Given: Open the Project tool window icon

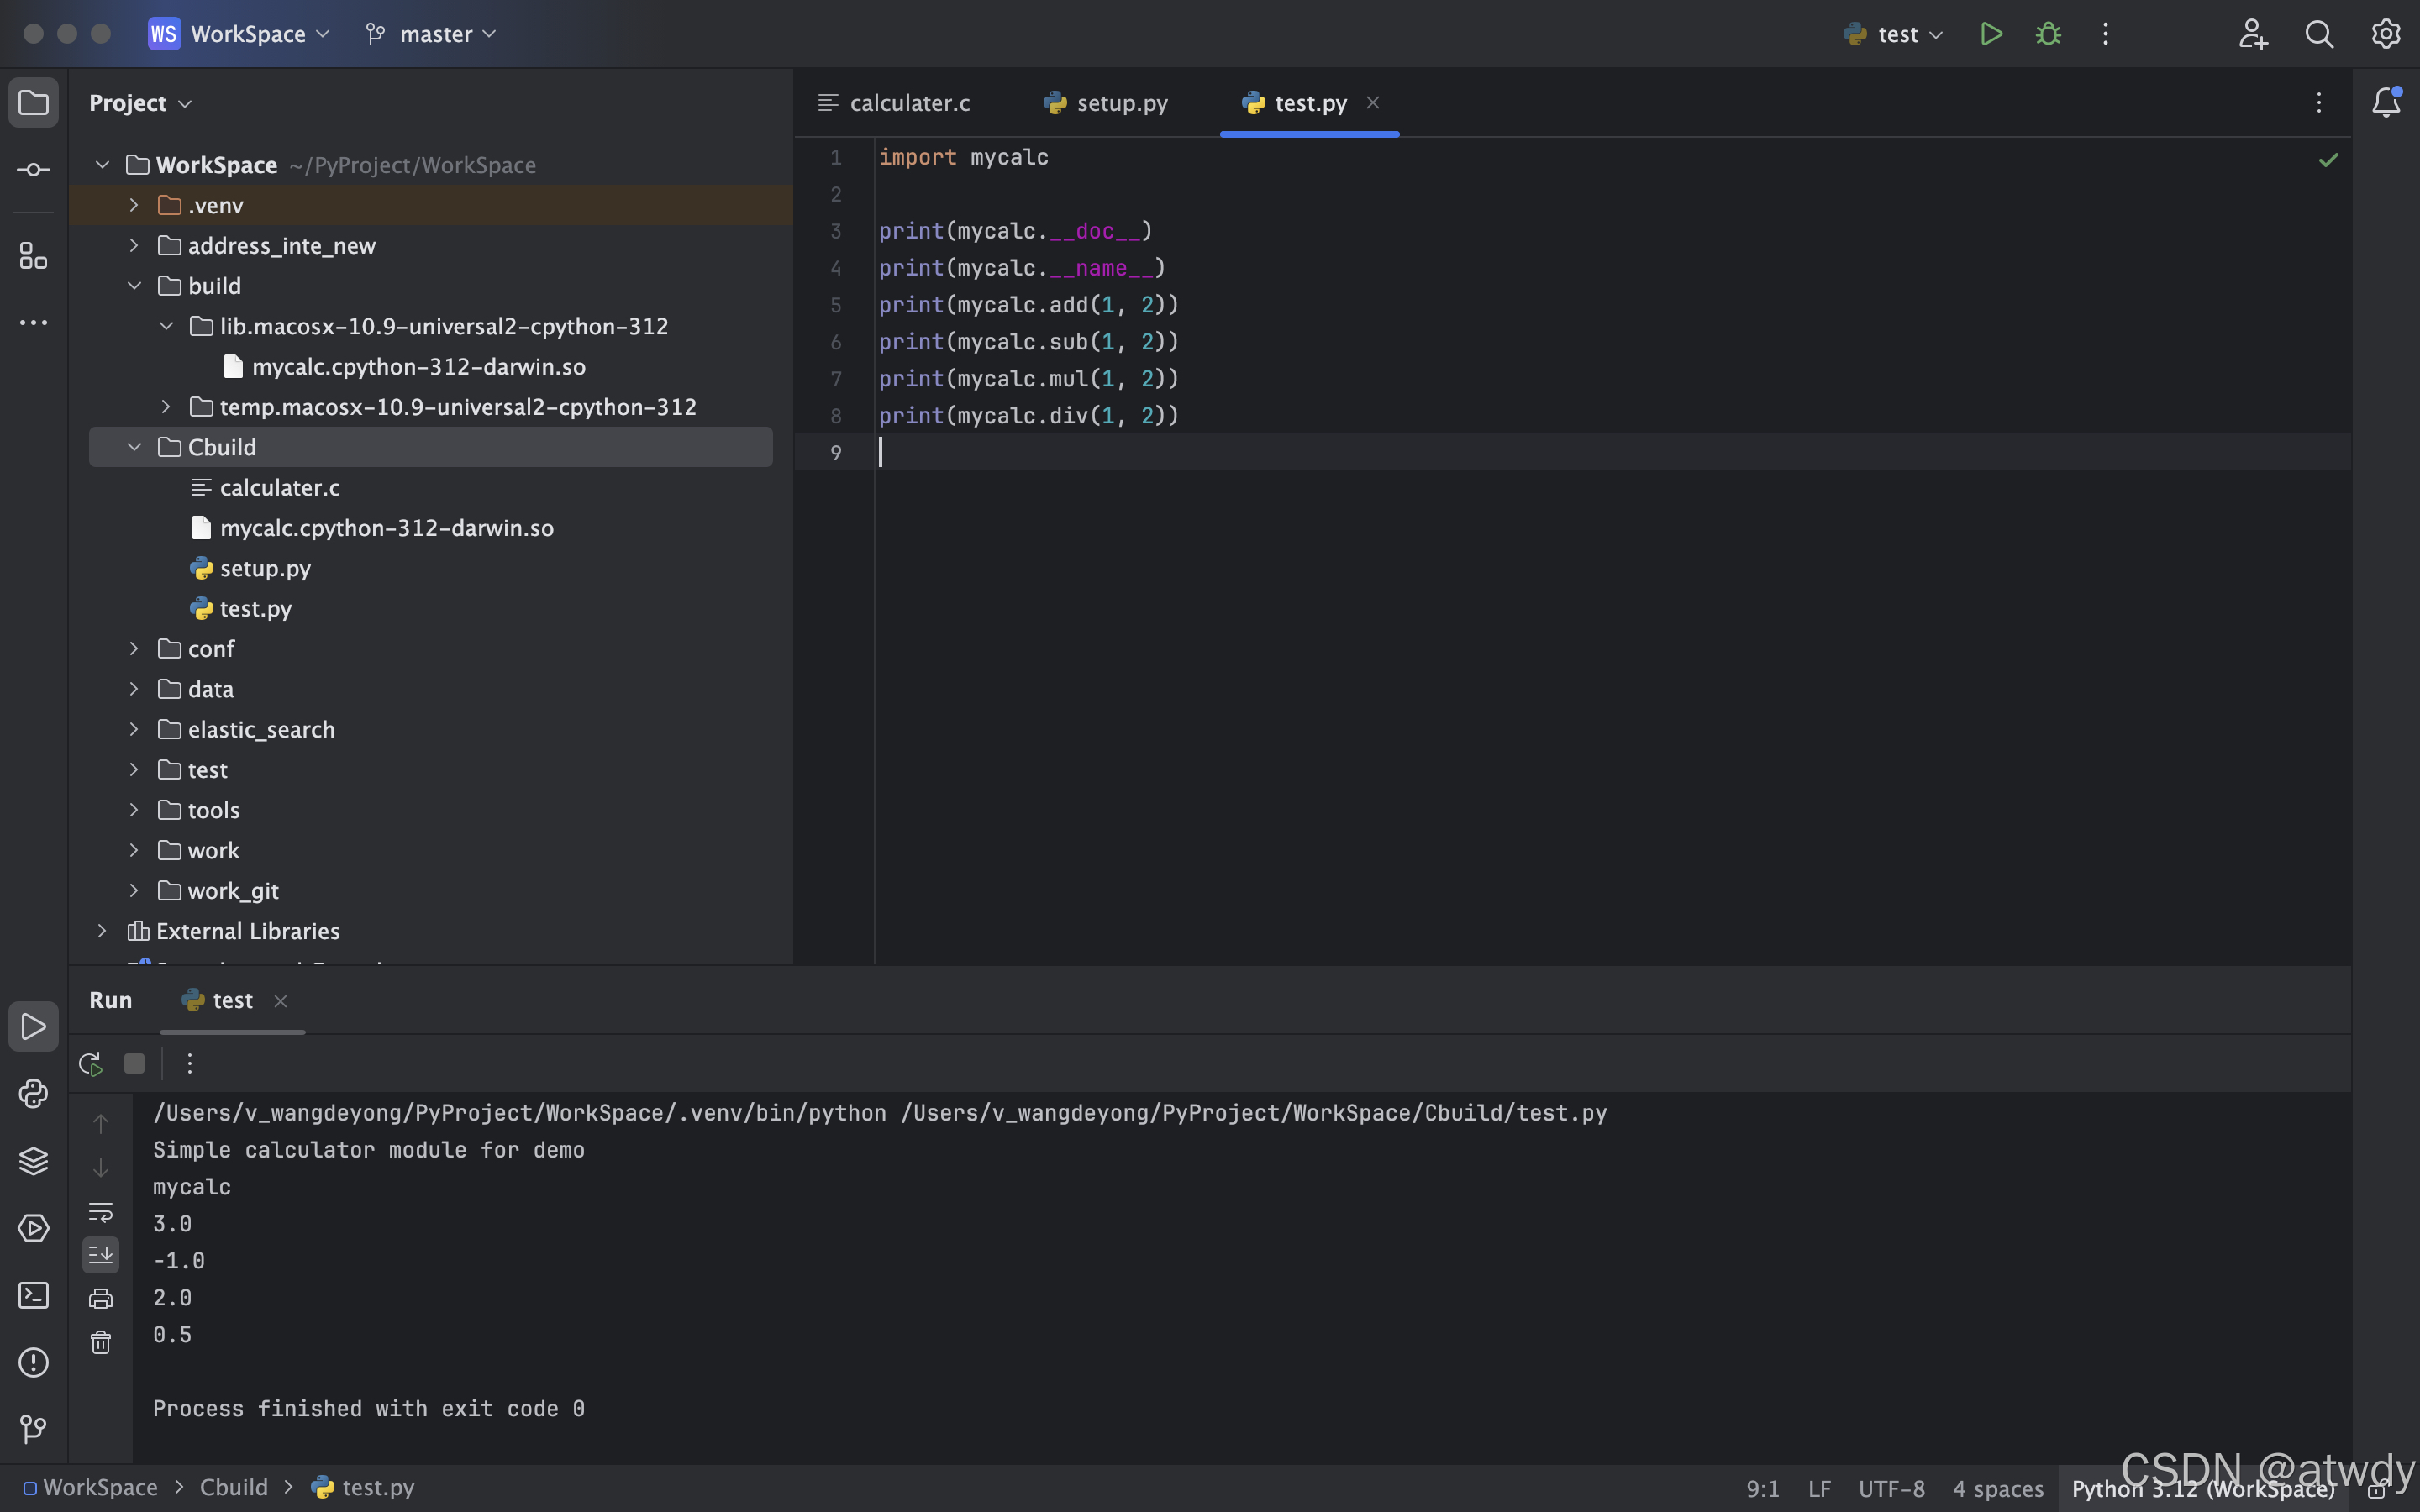Looking at the screenshot, I should 33,103.
